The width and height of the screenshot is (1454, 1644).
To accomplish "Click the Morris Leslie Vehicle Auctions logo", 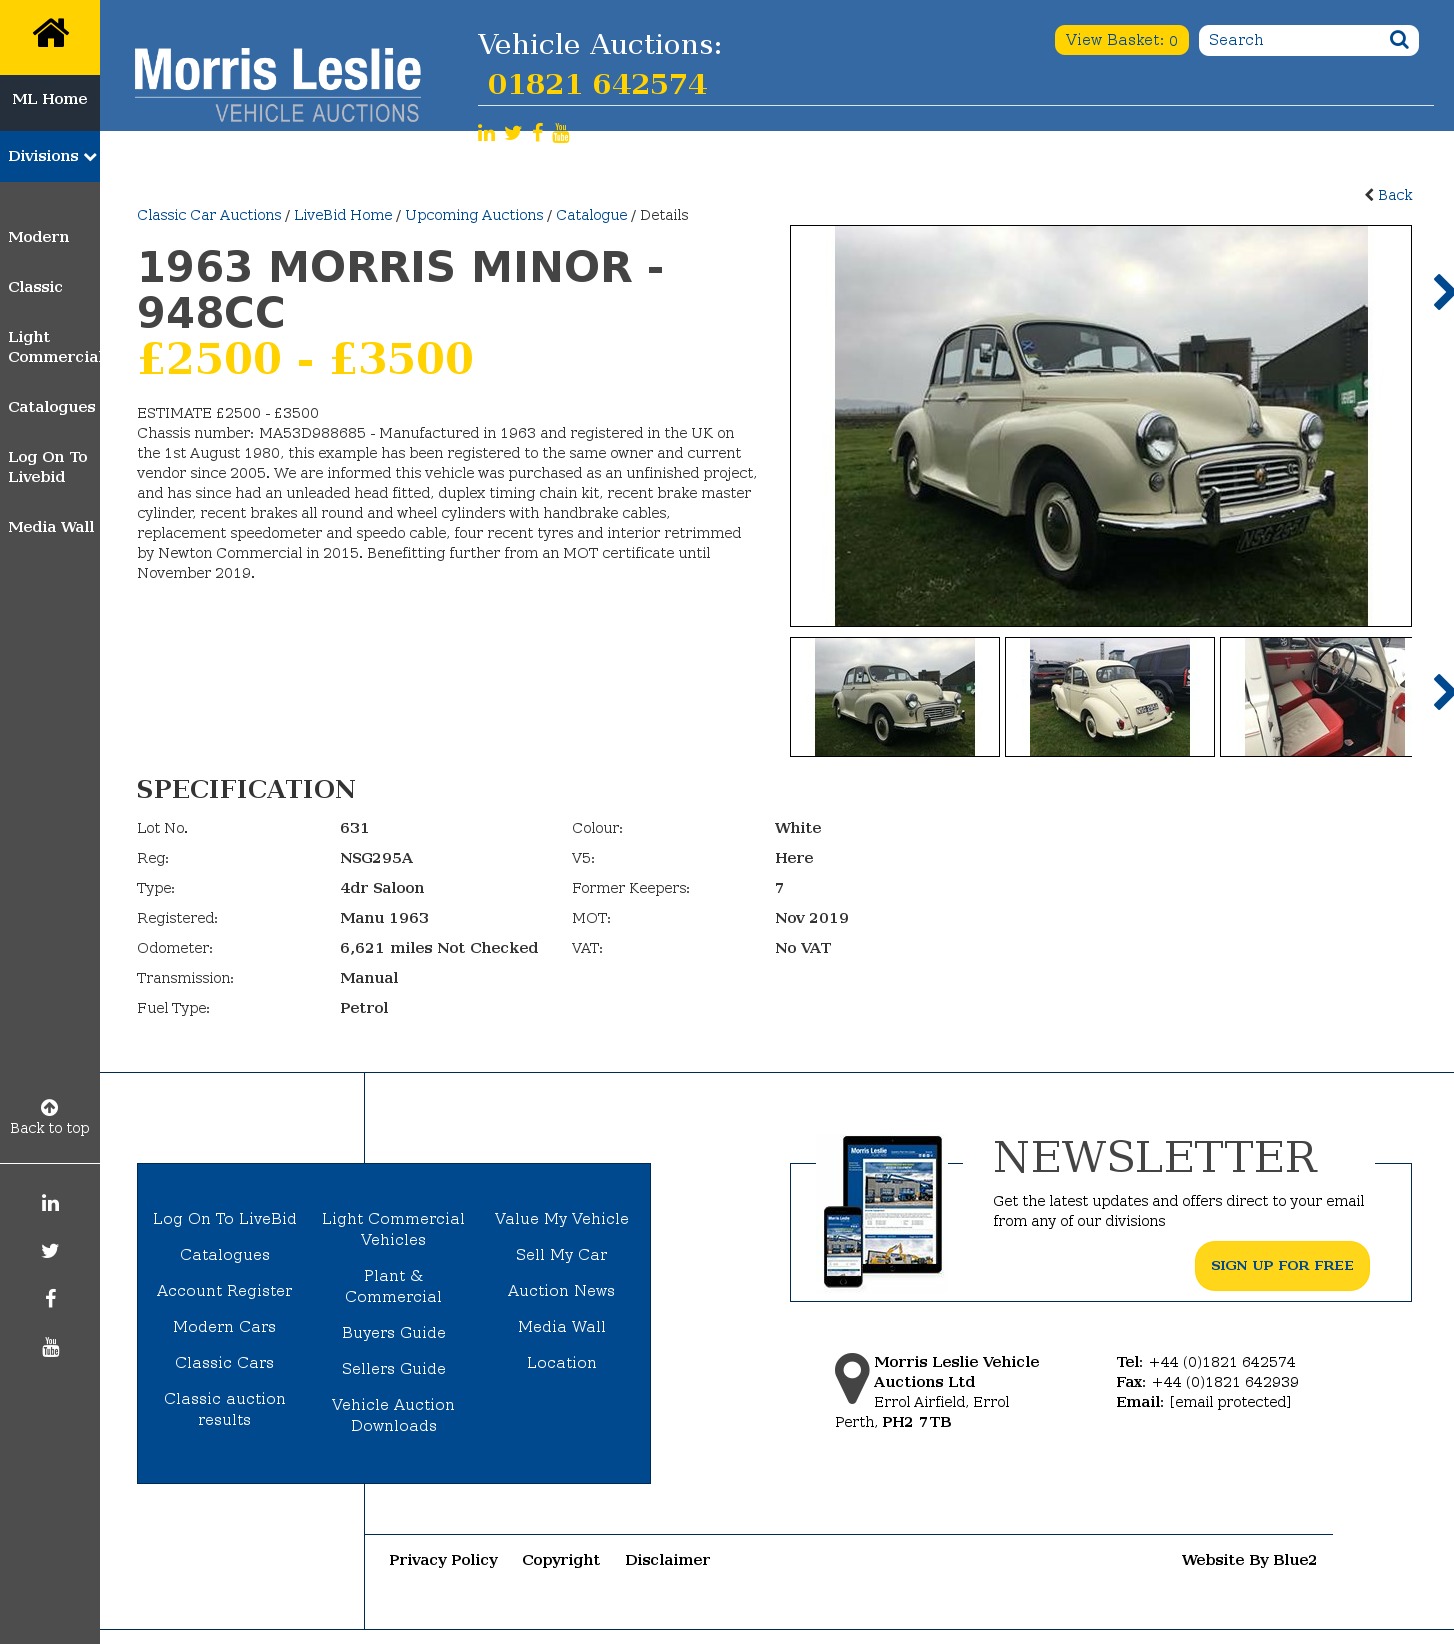I will (278, 85).
